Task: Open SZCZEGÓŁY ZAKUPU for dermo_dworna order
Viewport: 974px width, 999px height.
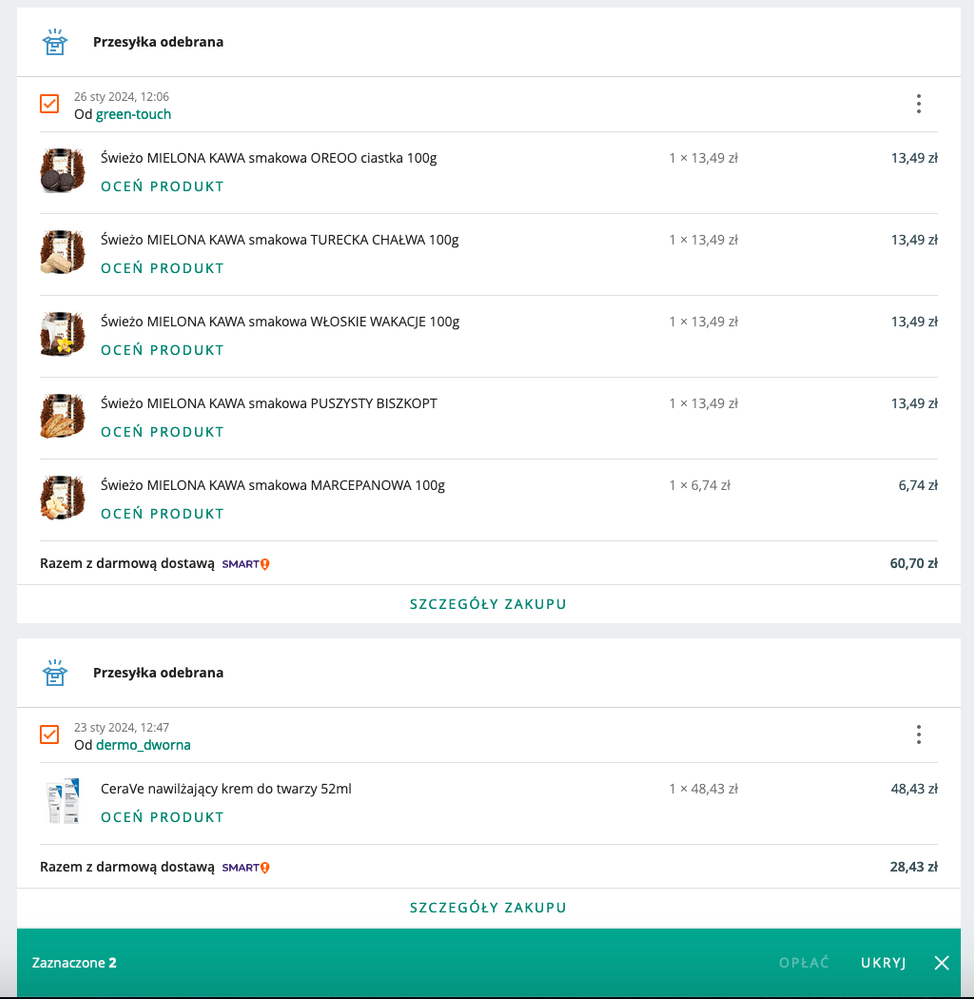Action: coord(488,908)
